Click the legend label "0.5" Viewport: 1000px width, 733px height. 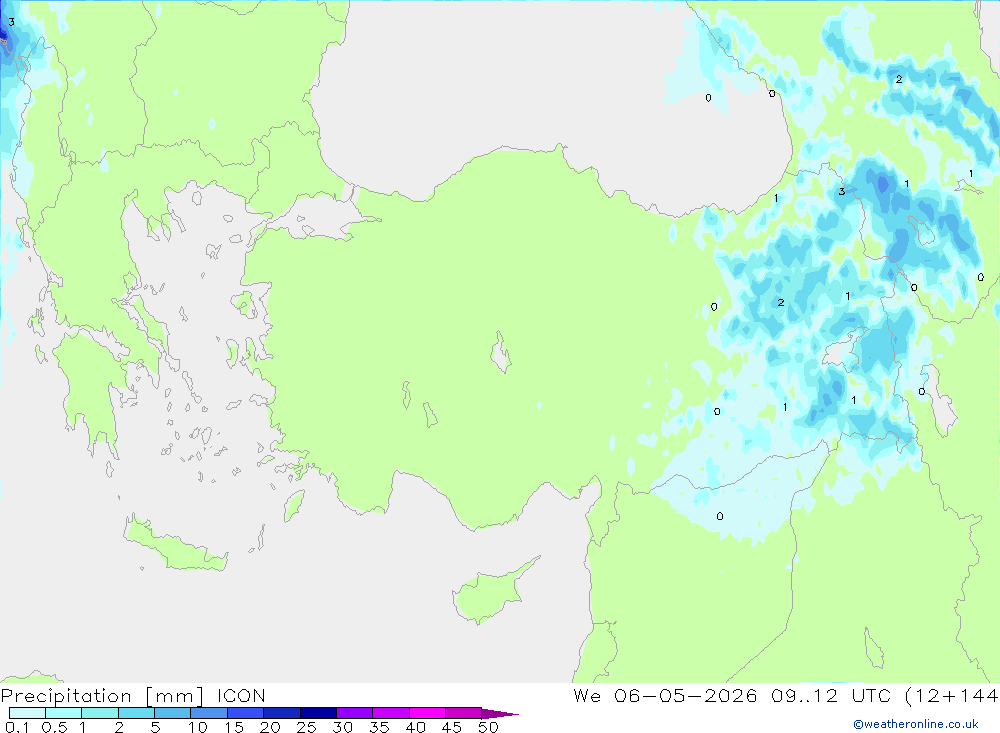54,727
